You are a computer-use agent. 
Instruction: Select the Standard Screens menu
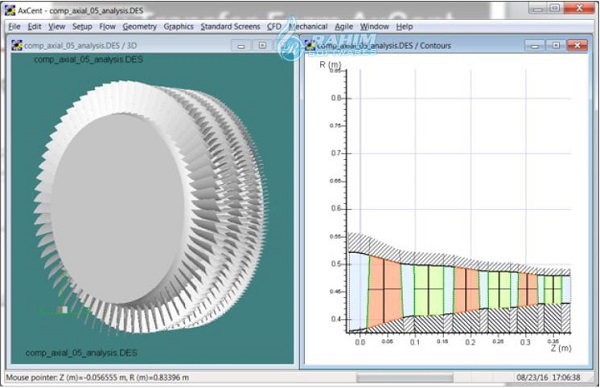[230, 26]
